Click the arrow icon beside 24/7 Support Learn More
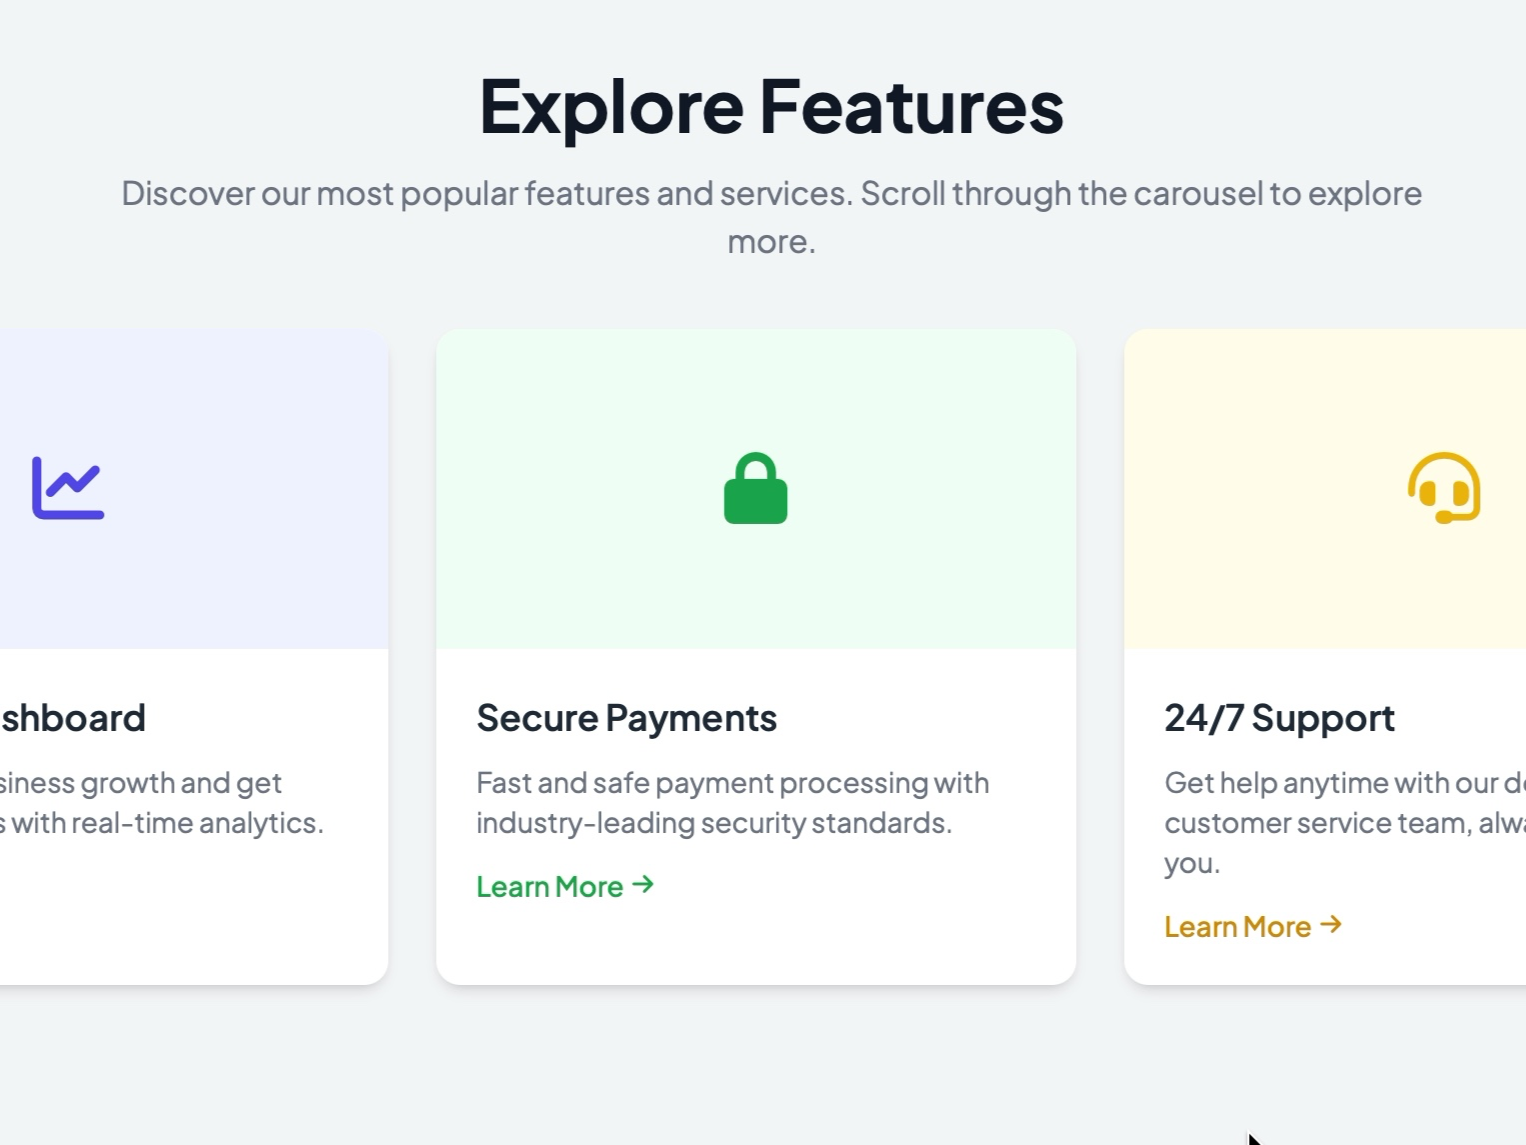 pos(1331,926)
